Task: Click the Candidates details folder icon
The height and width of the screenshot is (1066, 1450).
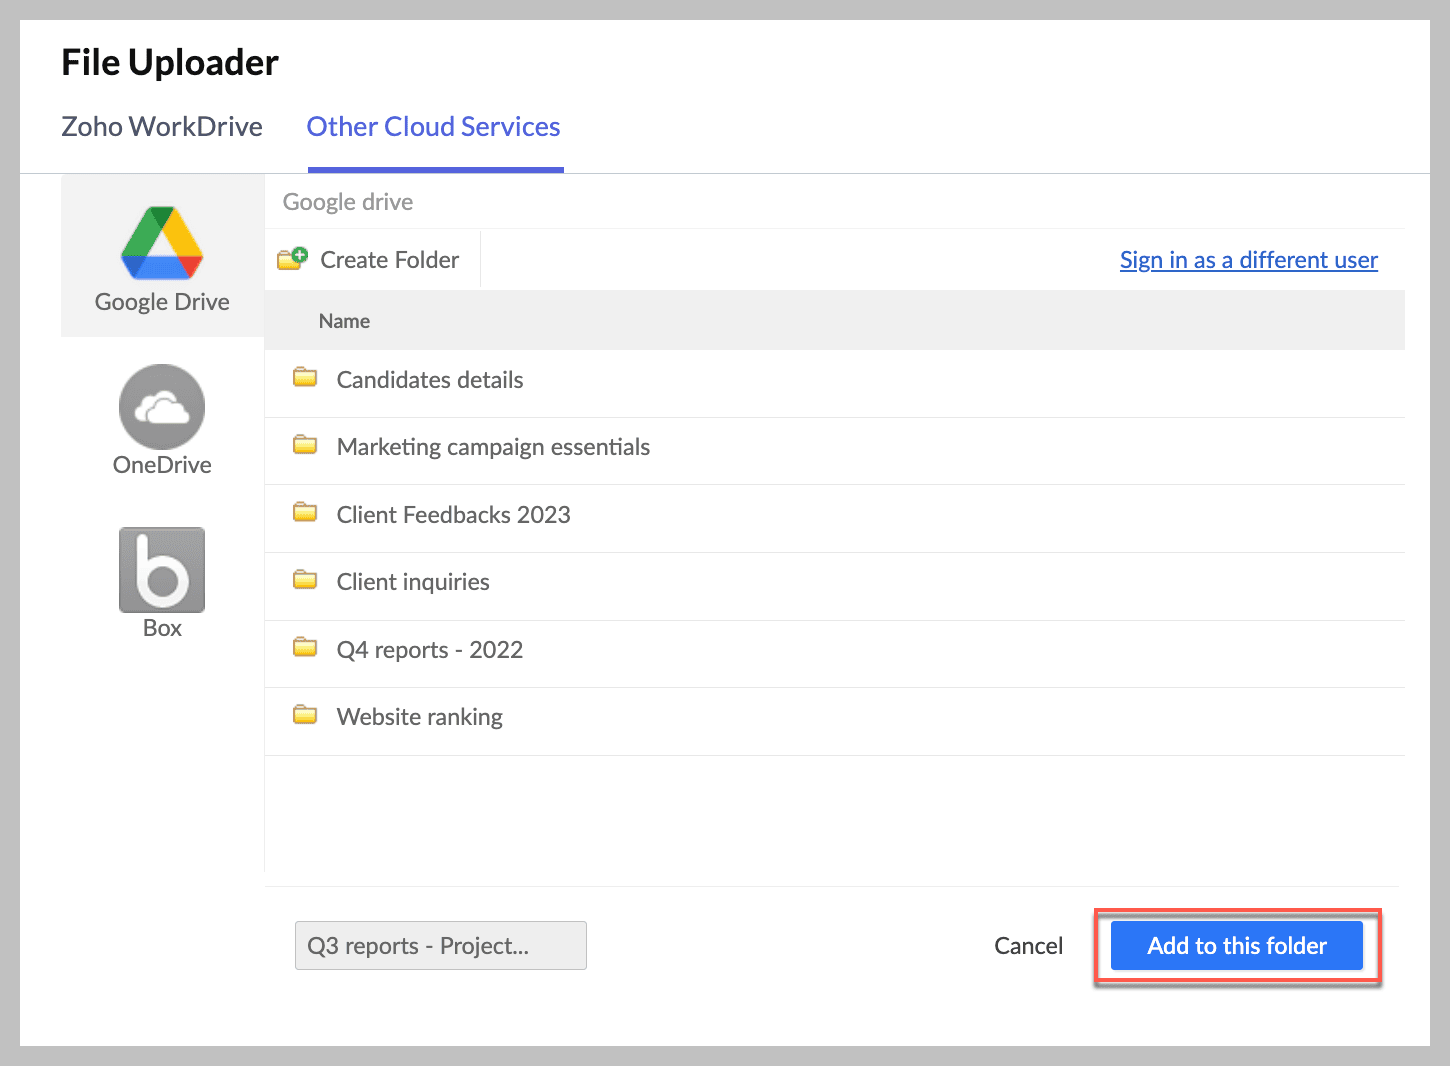Action: pos(305,378)
